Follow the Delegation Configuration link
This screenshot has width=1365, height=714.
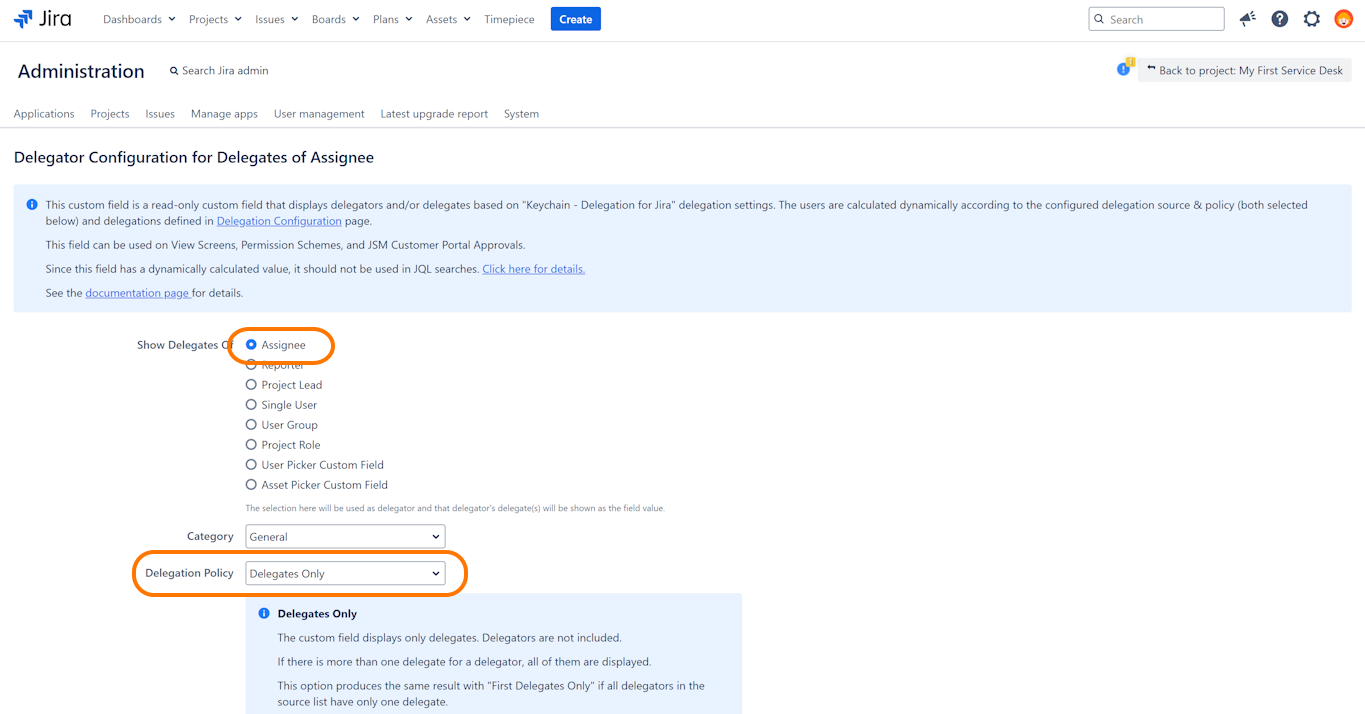279,221
